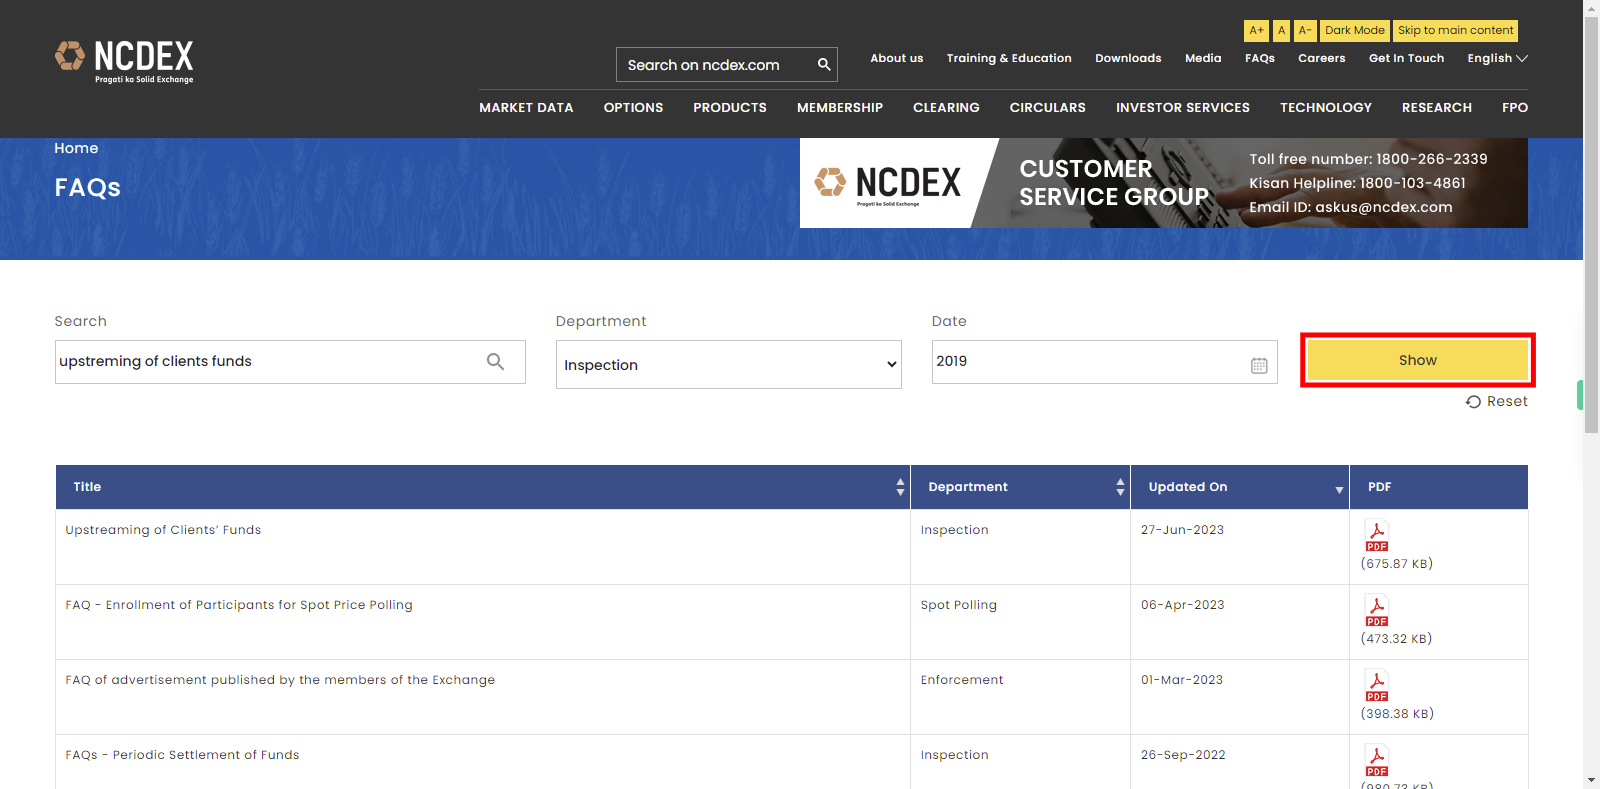Viewport: 1600px width, 789px height.
Task: Decrease font size with A- button
Action: click(x=1305, y=31)
